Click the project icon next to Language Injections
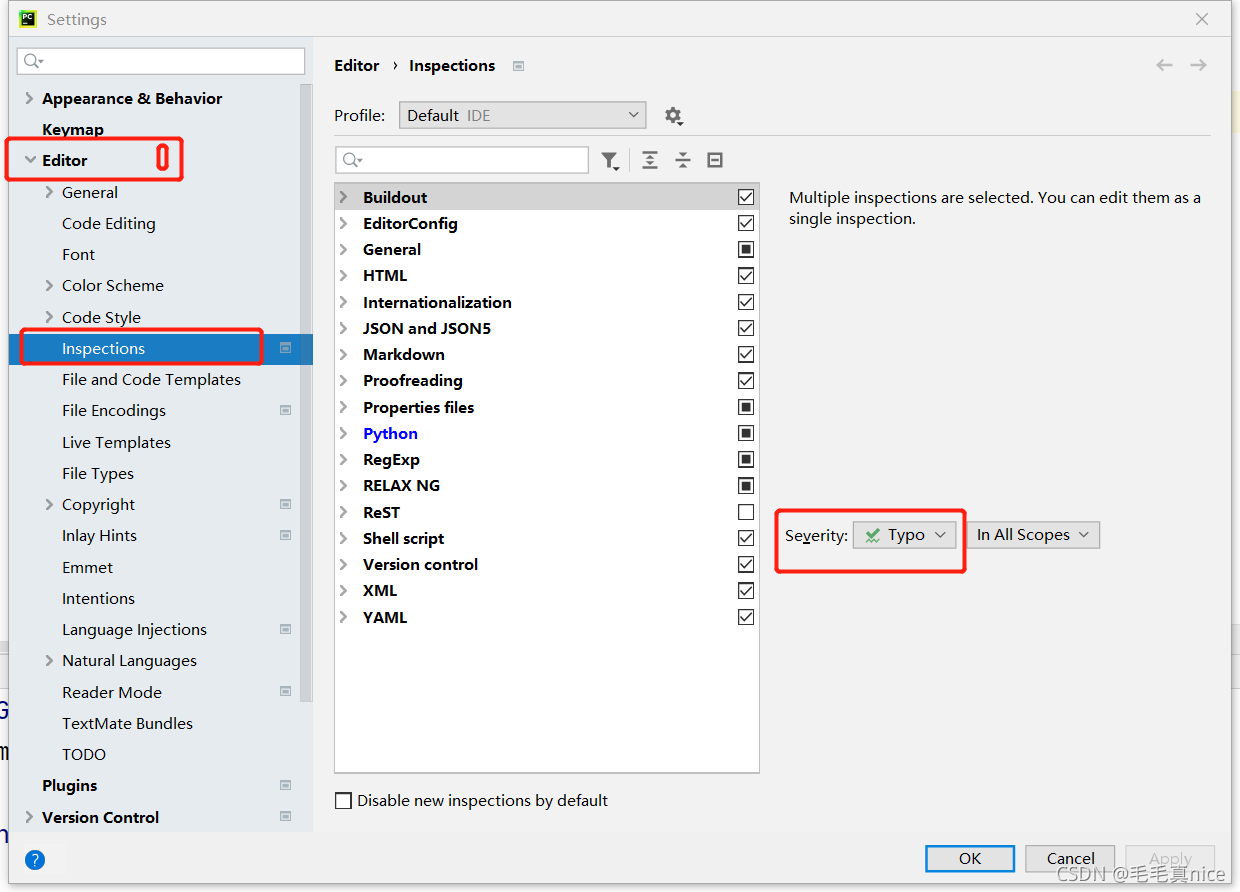 coord(286,630)
